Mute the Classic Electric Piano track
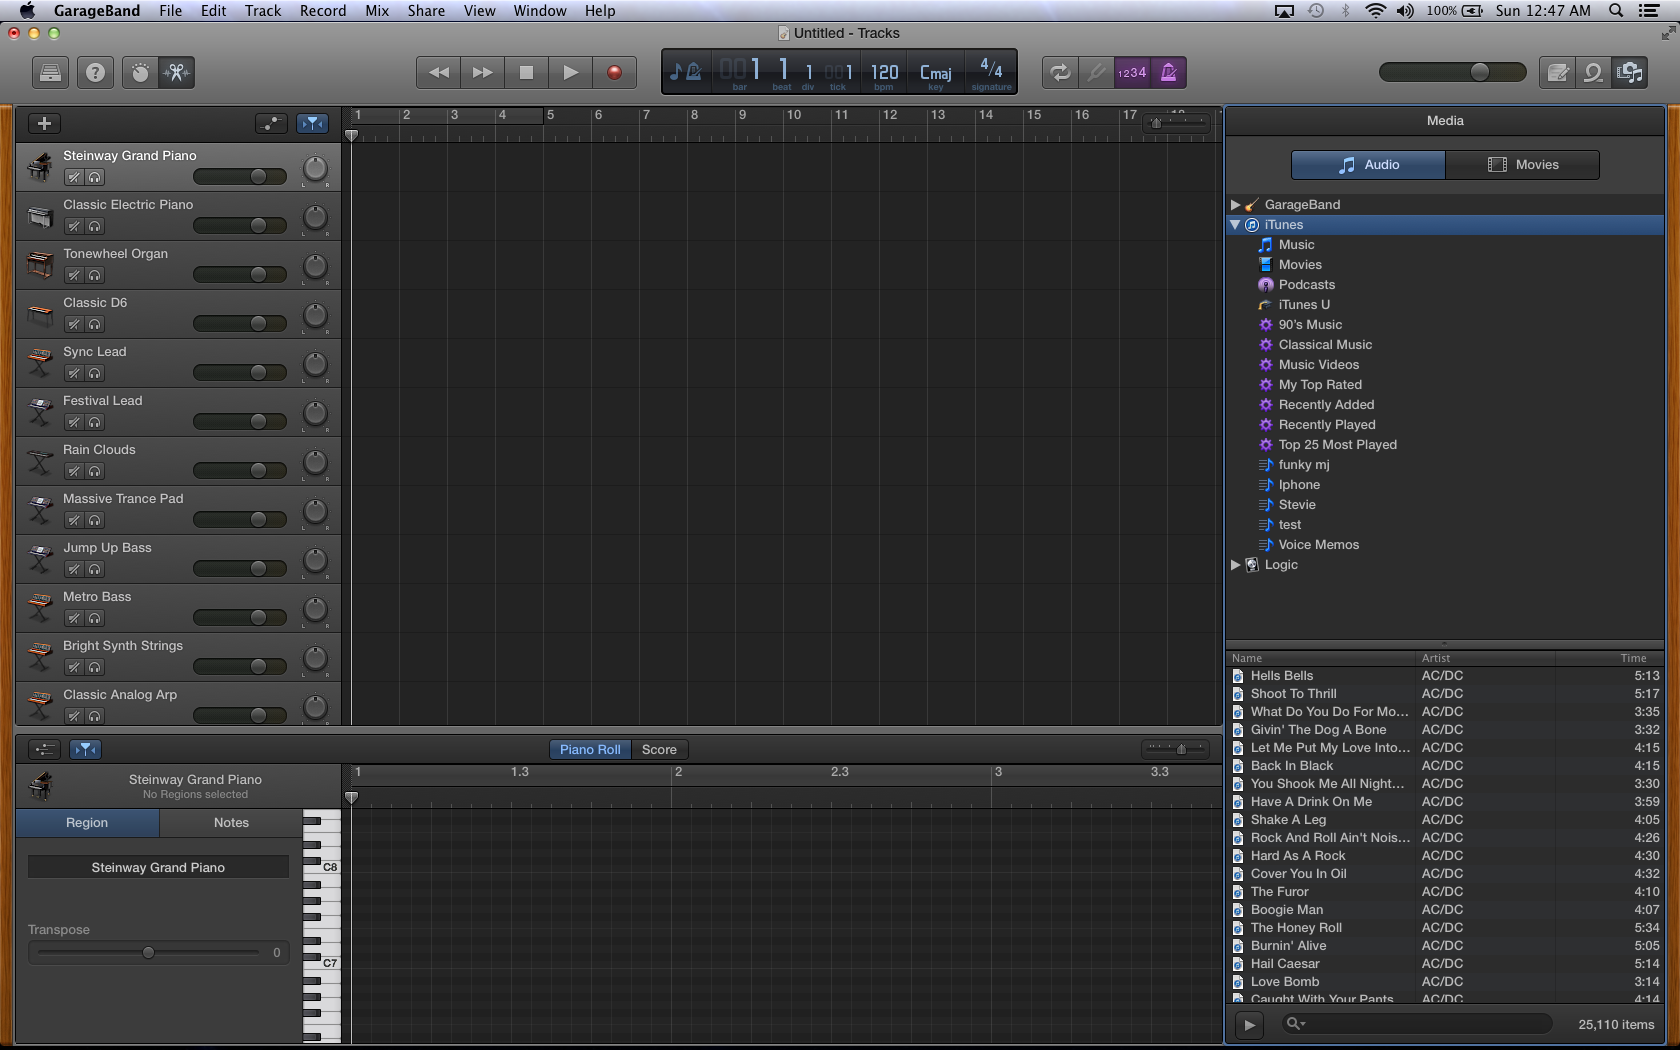 pyautogui.click(x=73, y=226)
